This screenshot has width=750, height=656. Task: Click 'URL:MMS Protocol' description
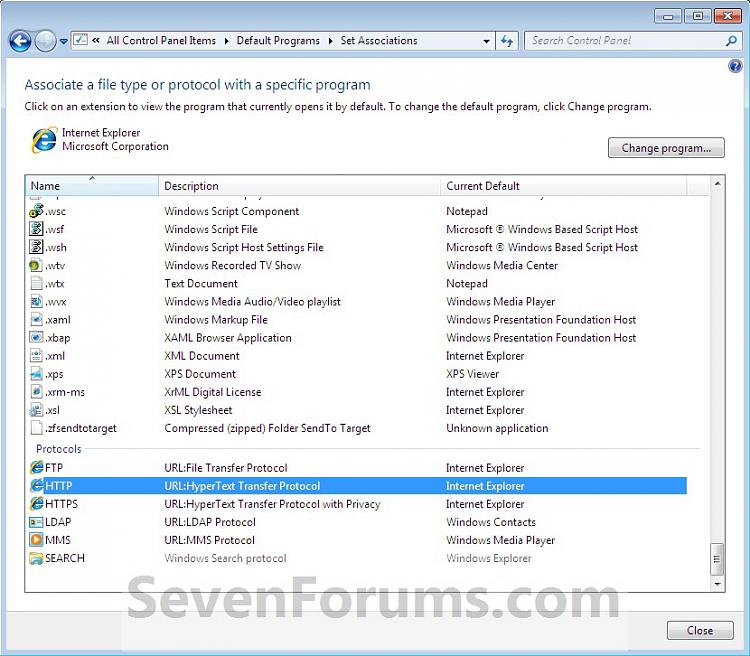210,540
